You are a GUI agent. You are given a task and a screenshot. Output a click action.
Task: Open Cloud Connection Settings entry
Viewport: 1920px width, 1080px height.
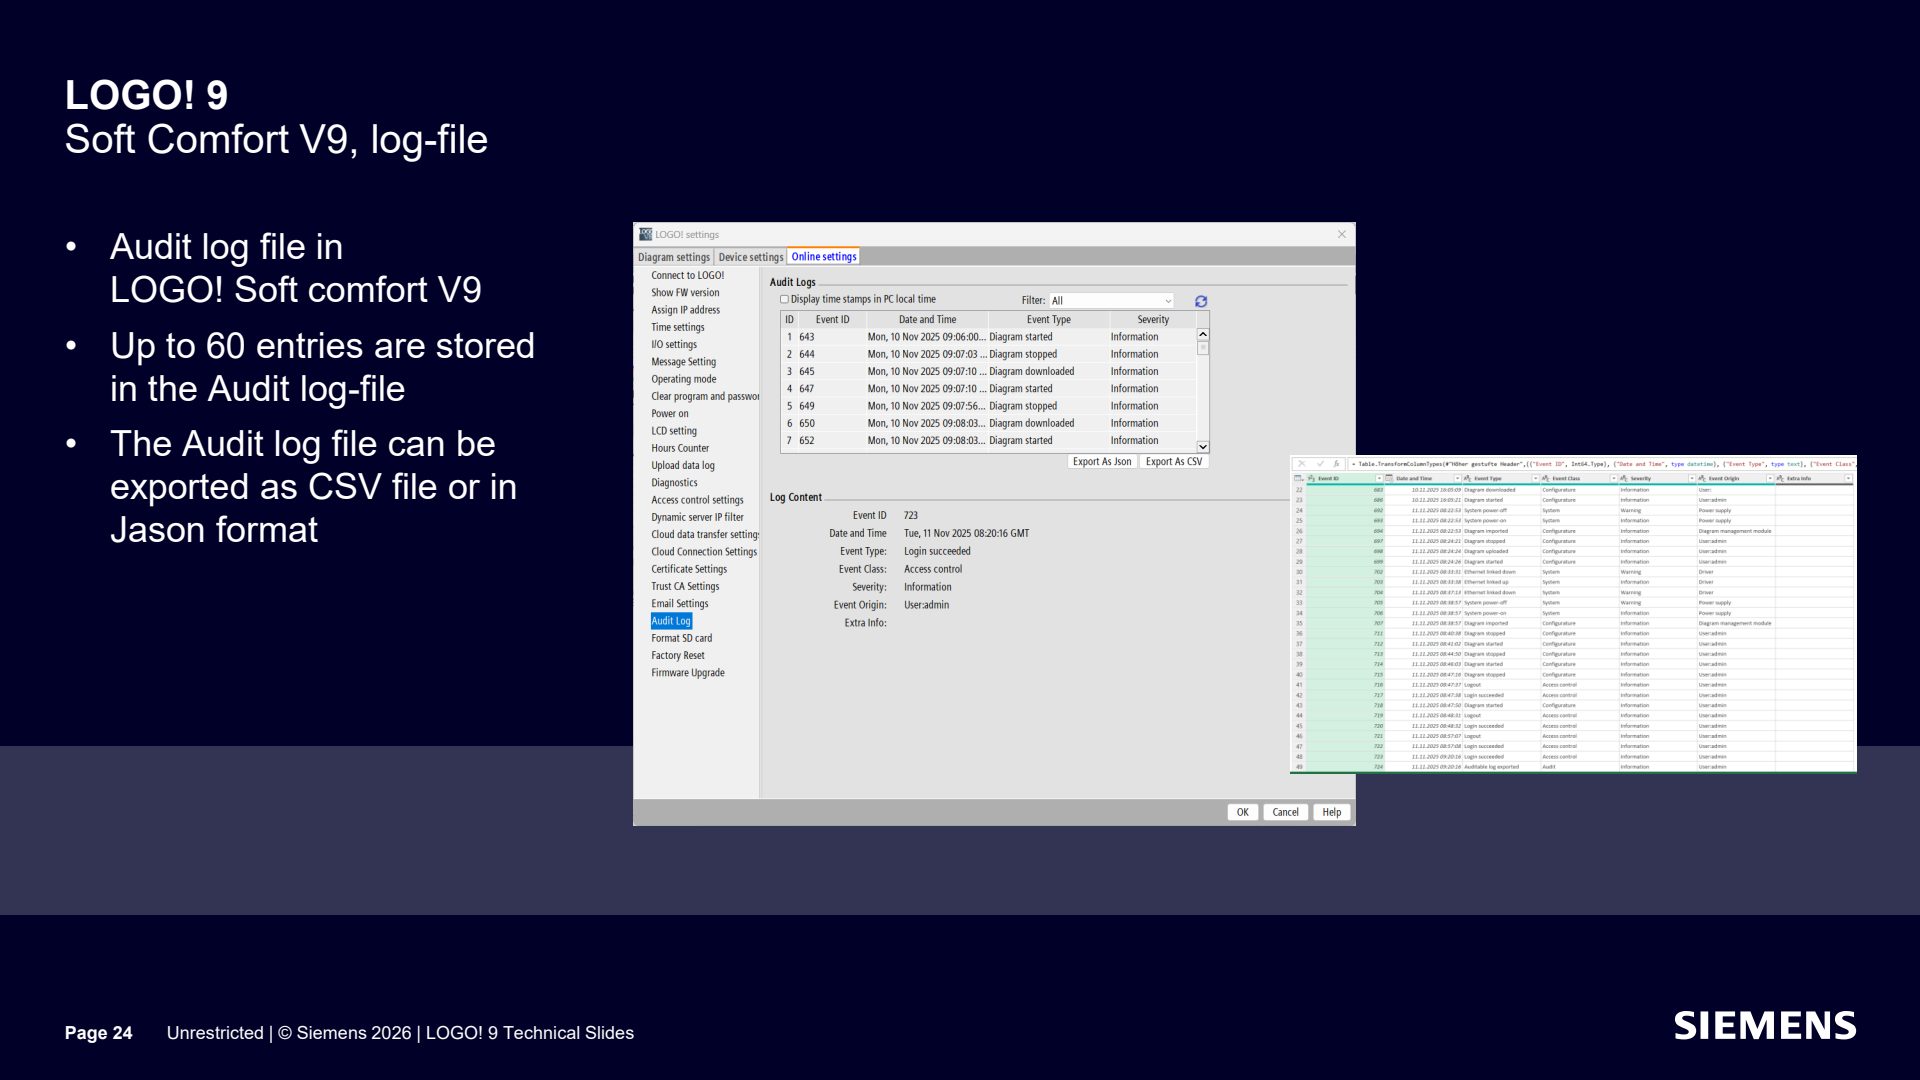(704, 552)
